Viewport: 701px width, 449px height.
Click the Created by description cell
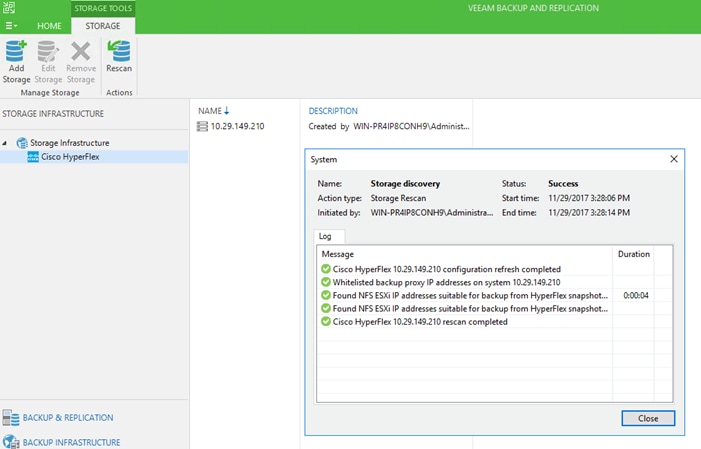(x=389, y=127)
